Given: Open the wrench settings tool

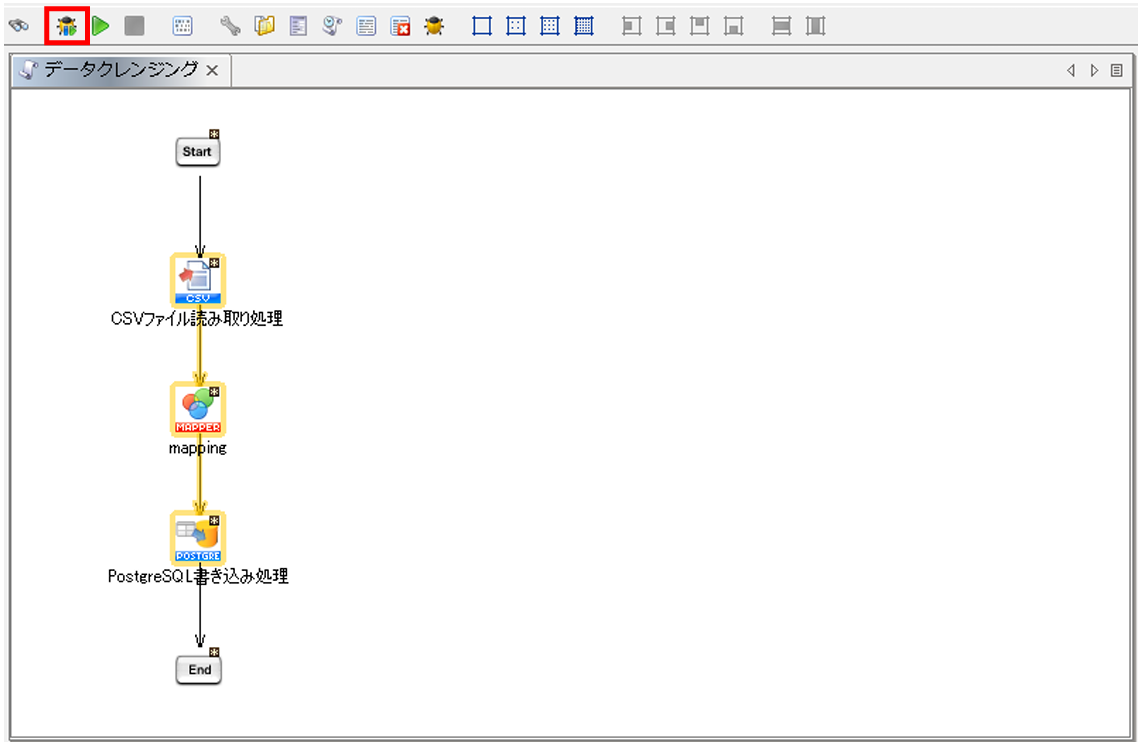Looking at the screenshot, I should tap(230, 26).
